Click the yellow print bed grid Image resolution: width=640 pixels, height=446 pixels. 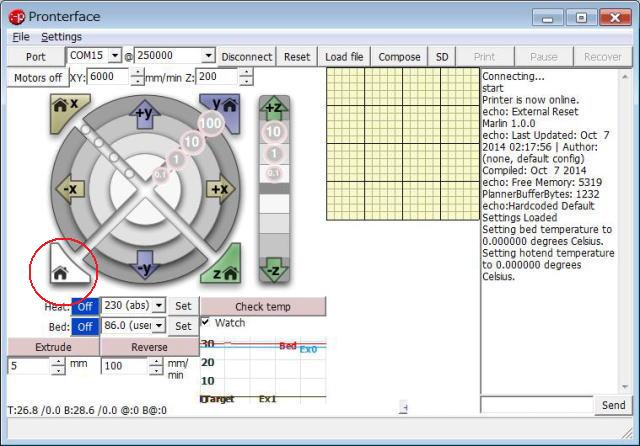[x=403, y=144]
